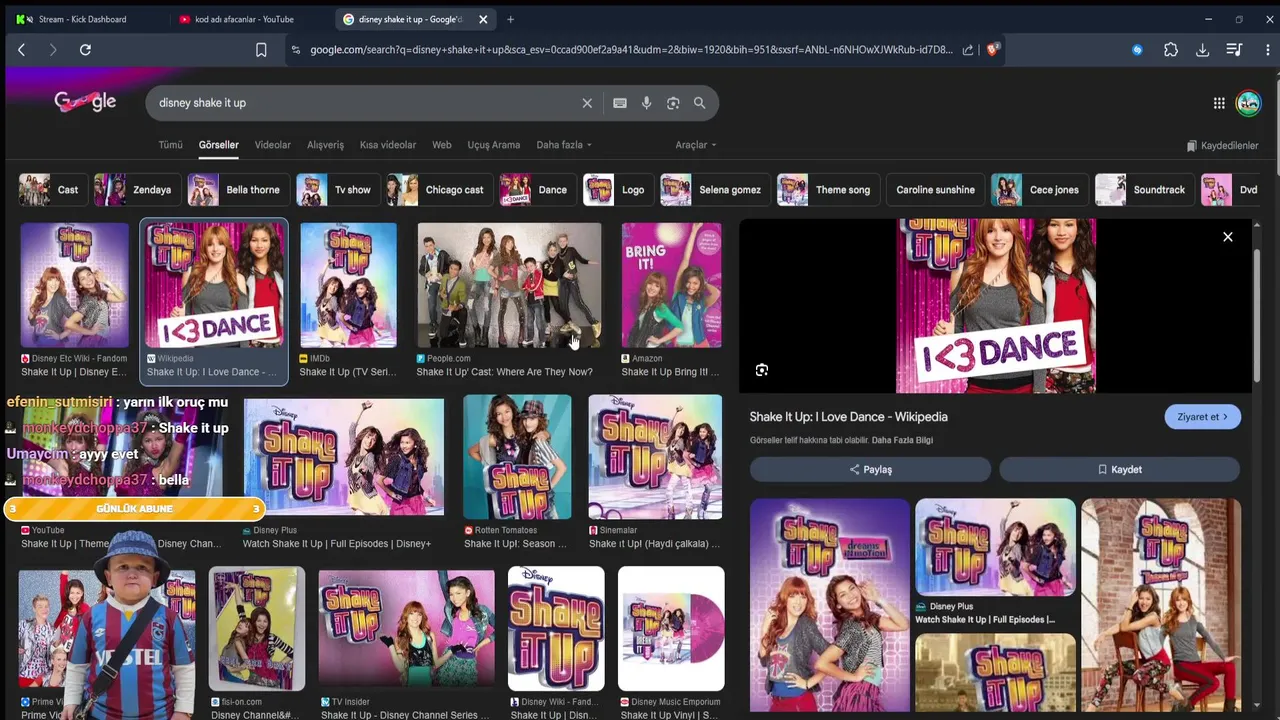This screenshot has width=1280, height=720.
Task: Close the 'disney shake it up' tab
Action: tap(483, 19)
